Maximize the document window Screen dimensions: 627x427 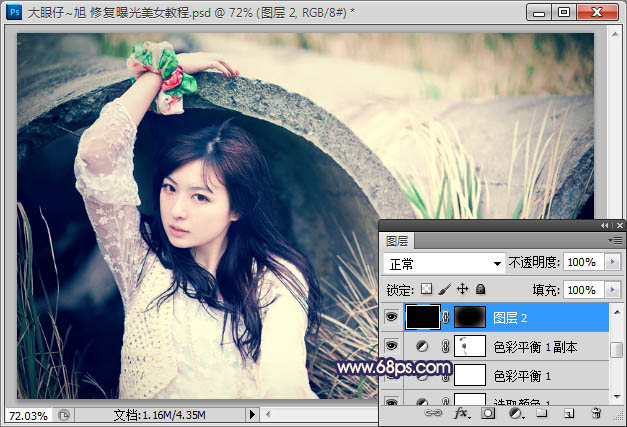point(564,12)
